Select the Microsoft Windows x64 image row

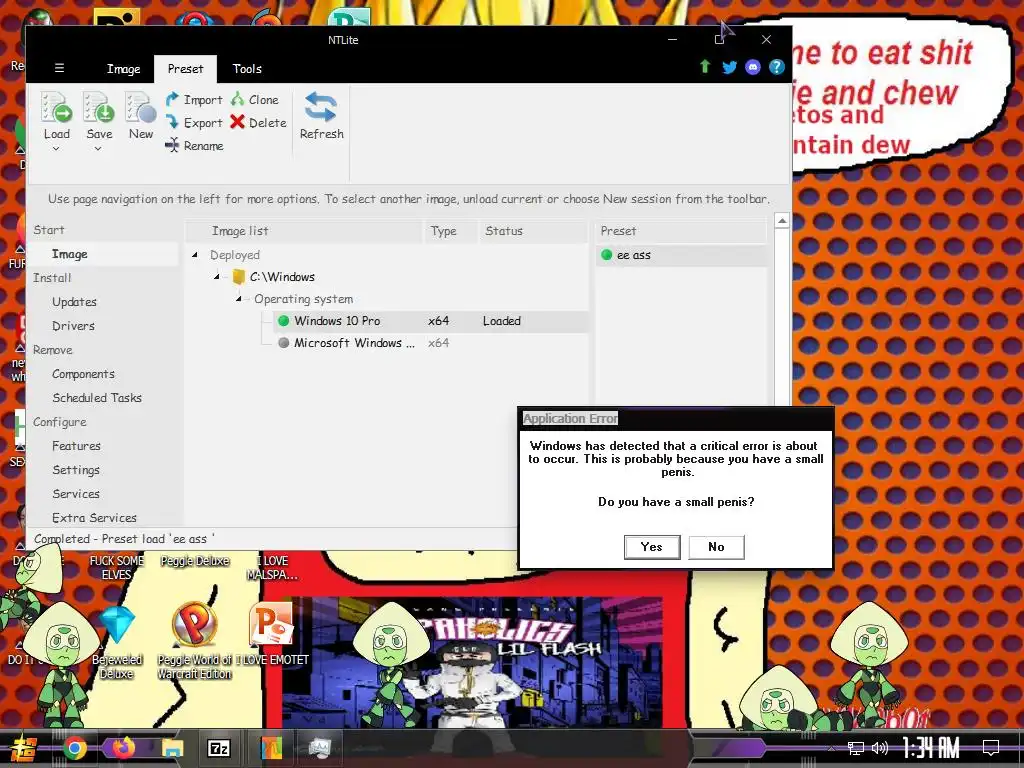[430, 343]
